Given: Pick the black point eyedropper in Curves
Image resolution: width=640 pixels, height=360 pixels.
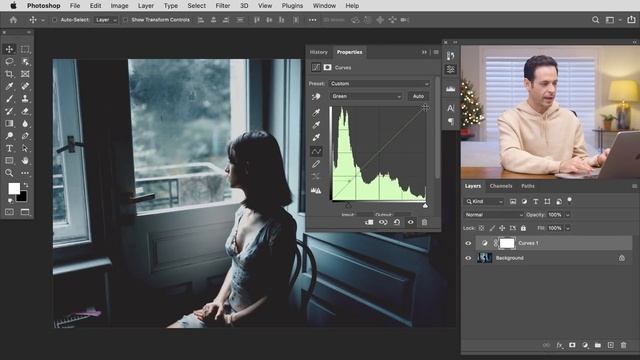Looking at the screenshot, I should point(316,112).
